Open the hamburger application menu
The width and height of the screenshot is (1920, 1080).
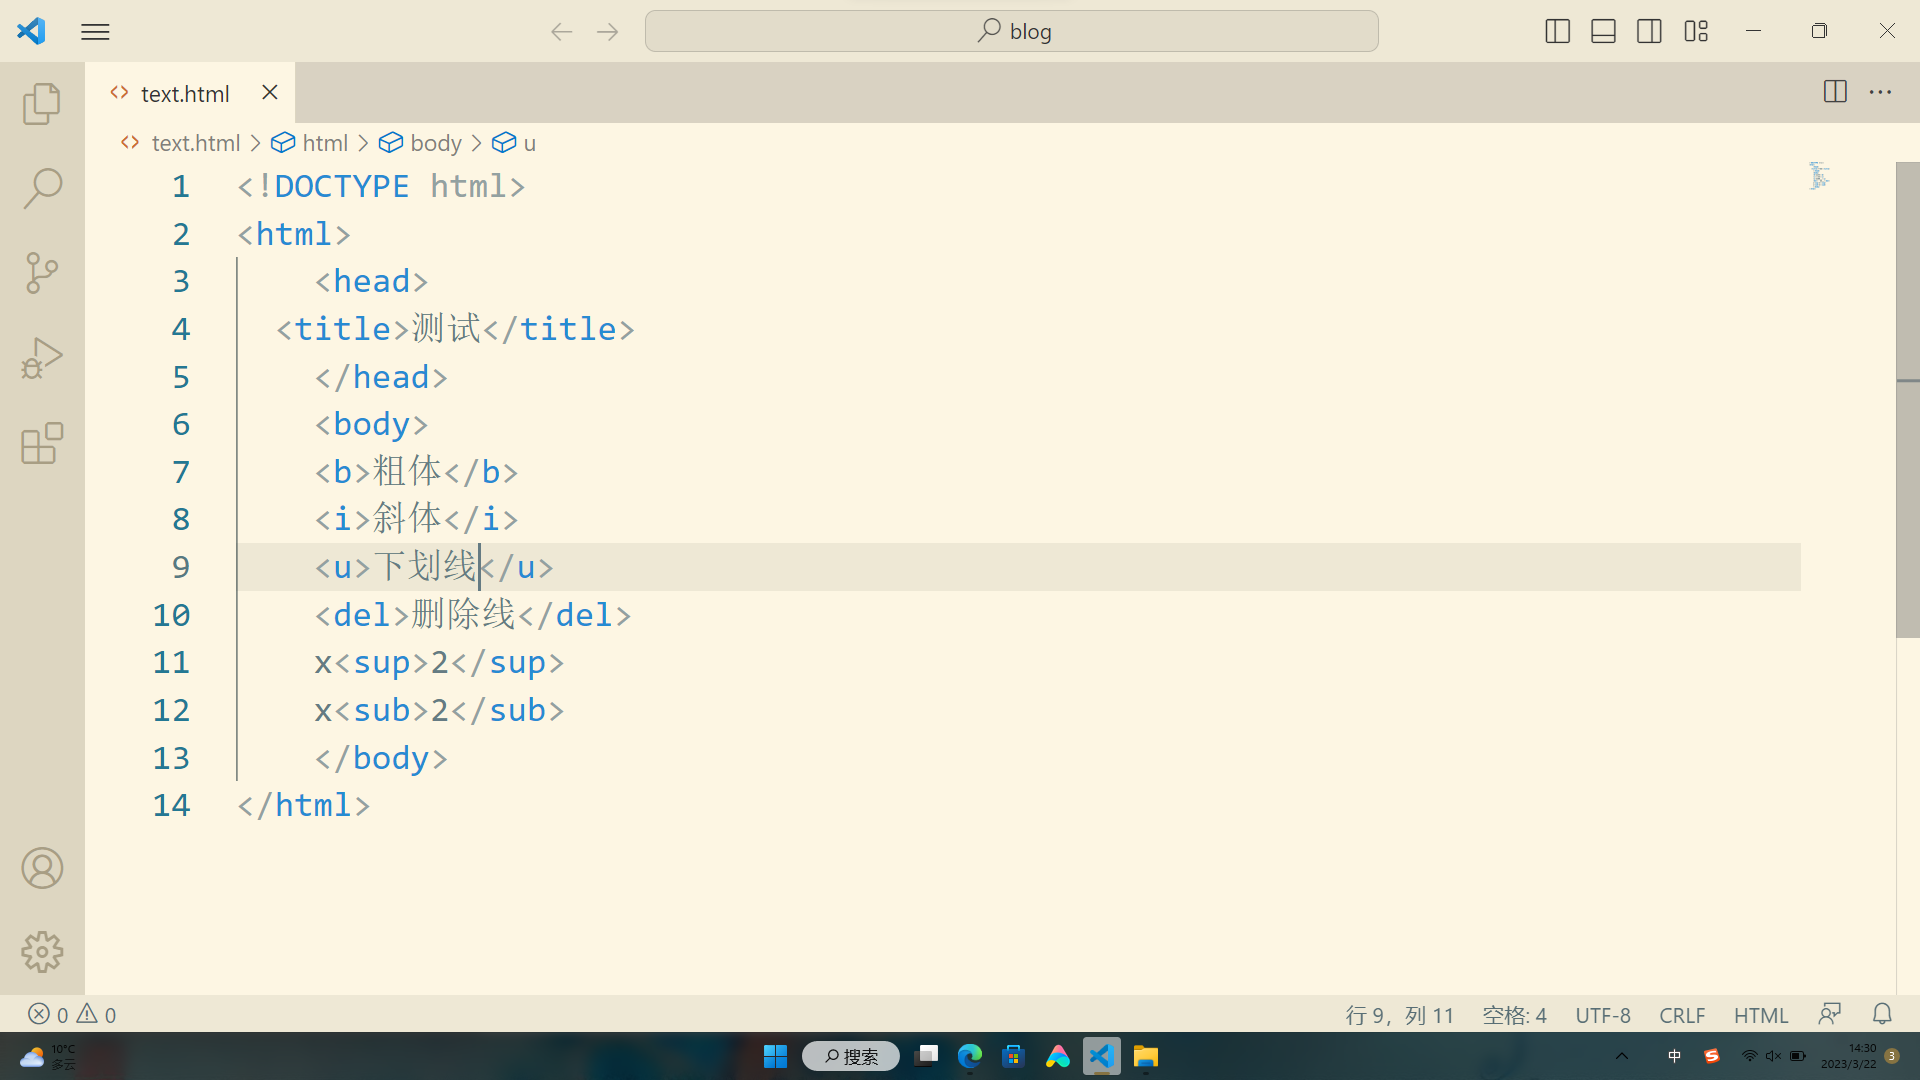[x=95, y=31]
